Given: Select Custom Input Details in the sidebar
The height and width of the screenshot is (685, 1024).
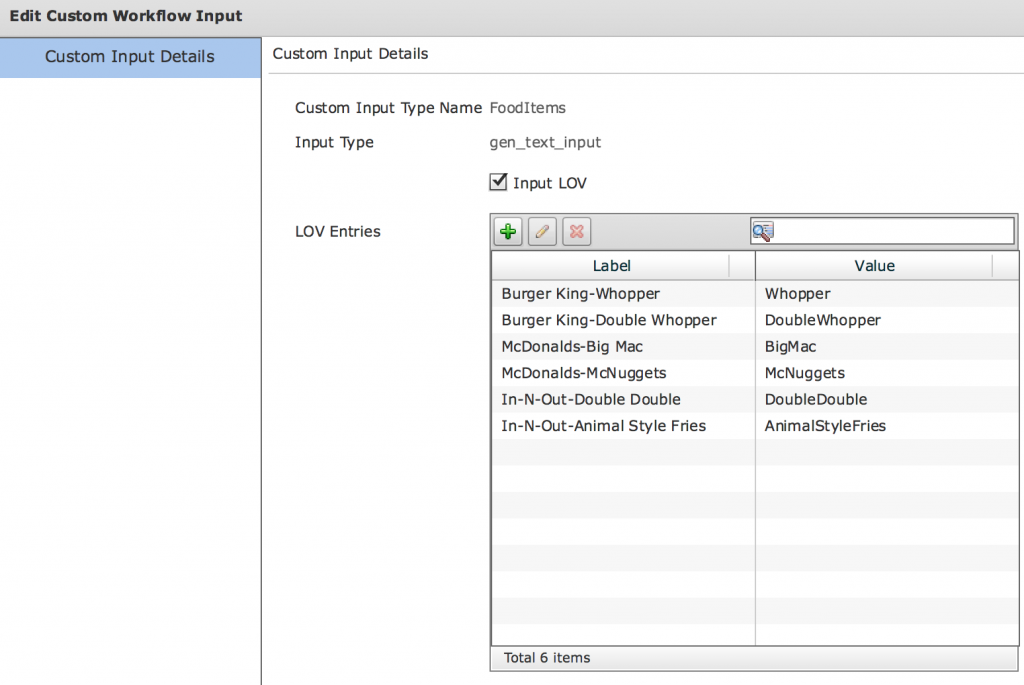Looking at the screenshot, I should (130, 57).
